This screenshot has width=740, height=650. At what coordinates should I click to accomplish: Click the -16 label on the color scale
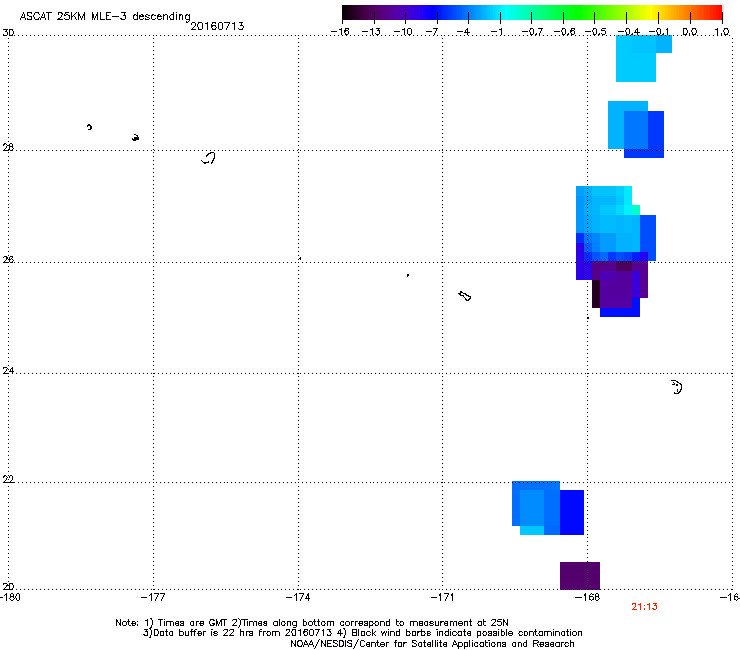click(339, 32)
